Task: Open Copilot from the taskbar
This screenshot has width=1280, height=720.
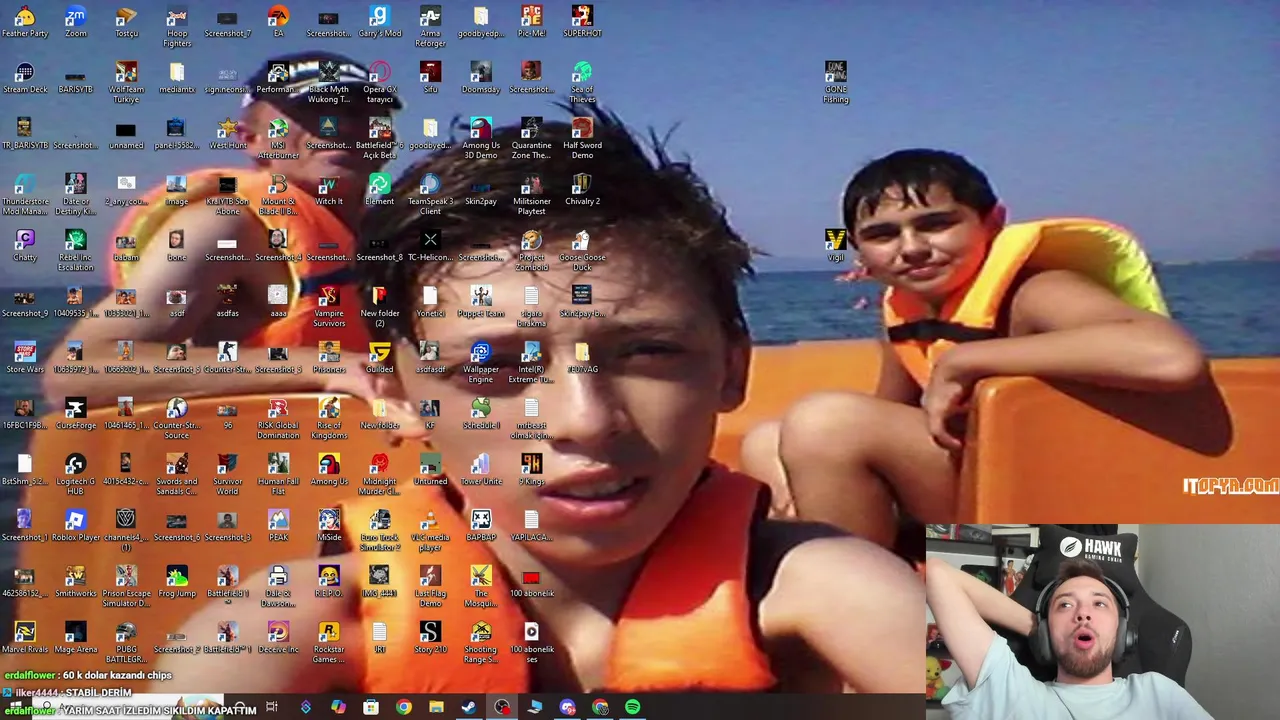Action: 338,707
